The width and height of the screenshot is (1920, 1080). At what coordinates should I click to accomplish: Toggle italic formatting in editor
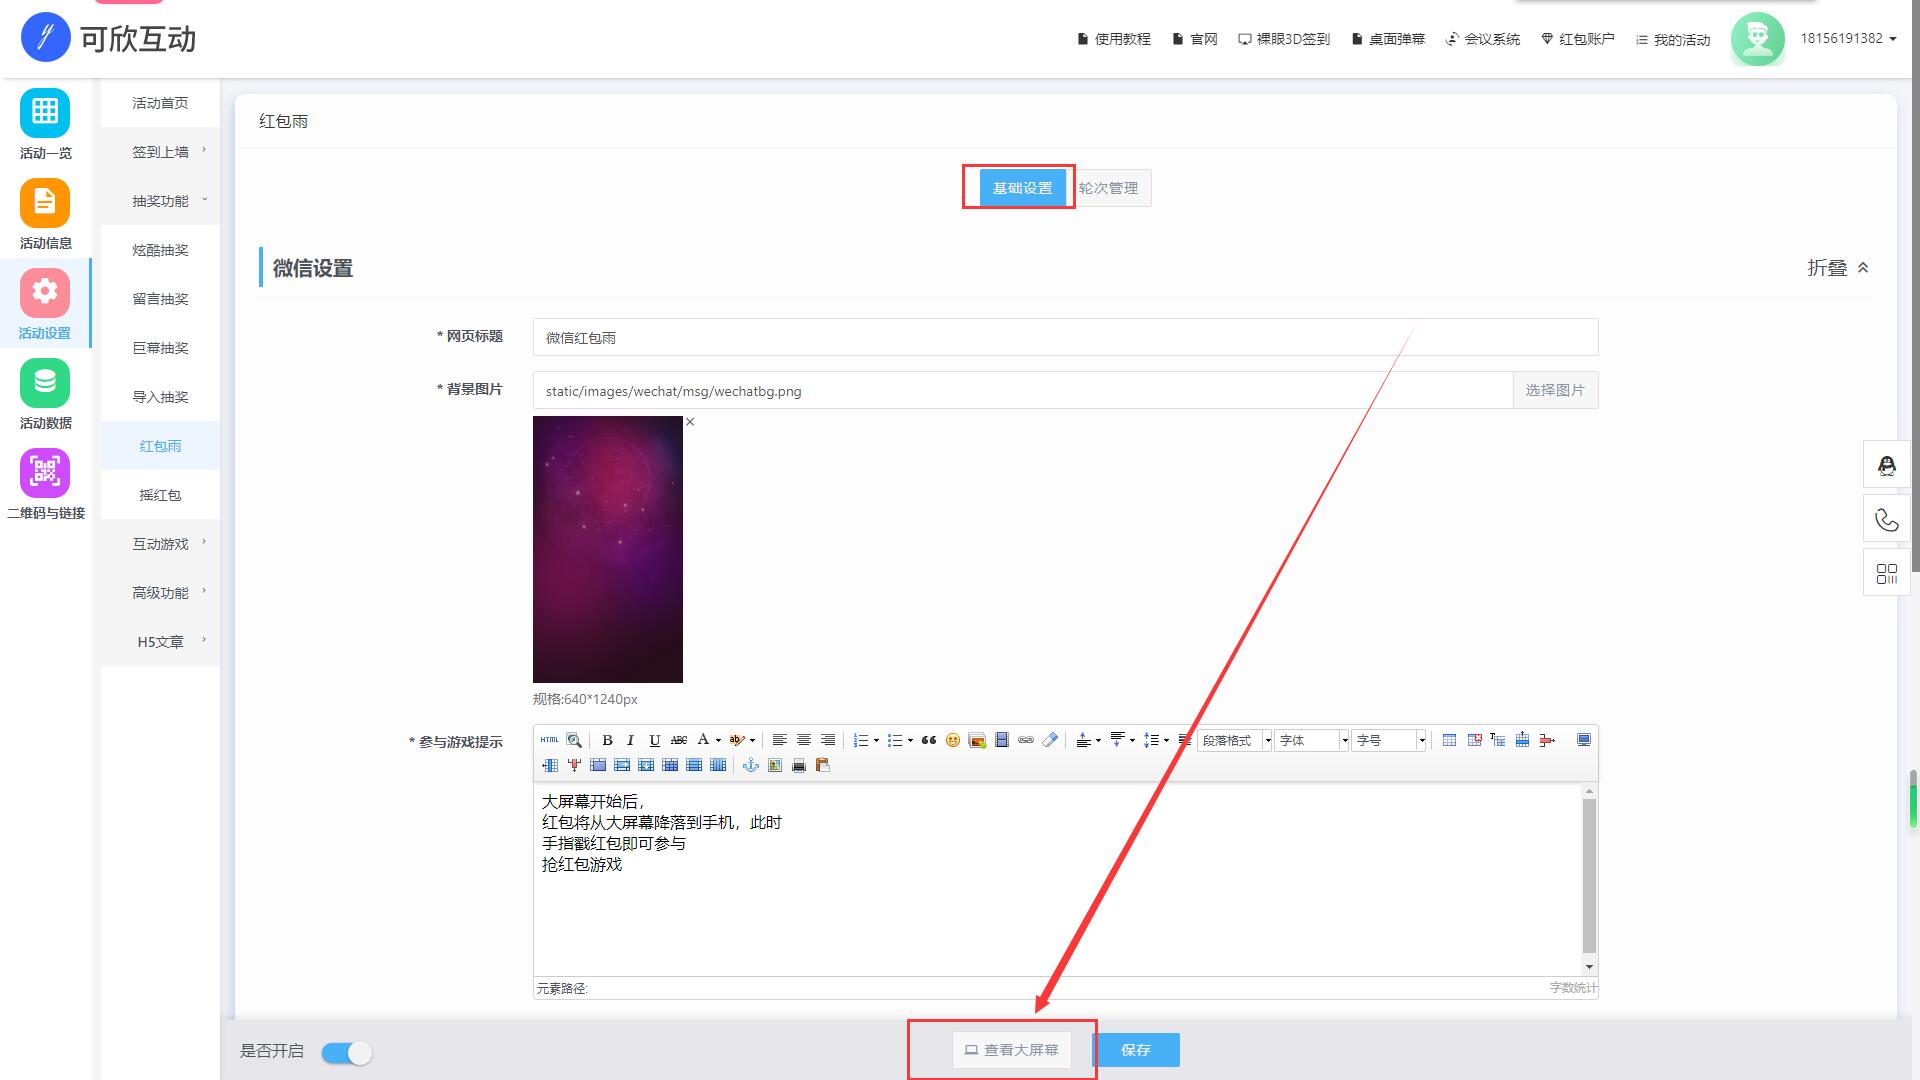pyautogui.click(x=630, y=740)
